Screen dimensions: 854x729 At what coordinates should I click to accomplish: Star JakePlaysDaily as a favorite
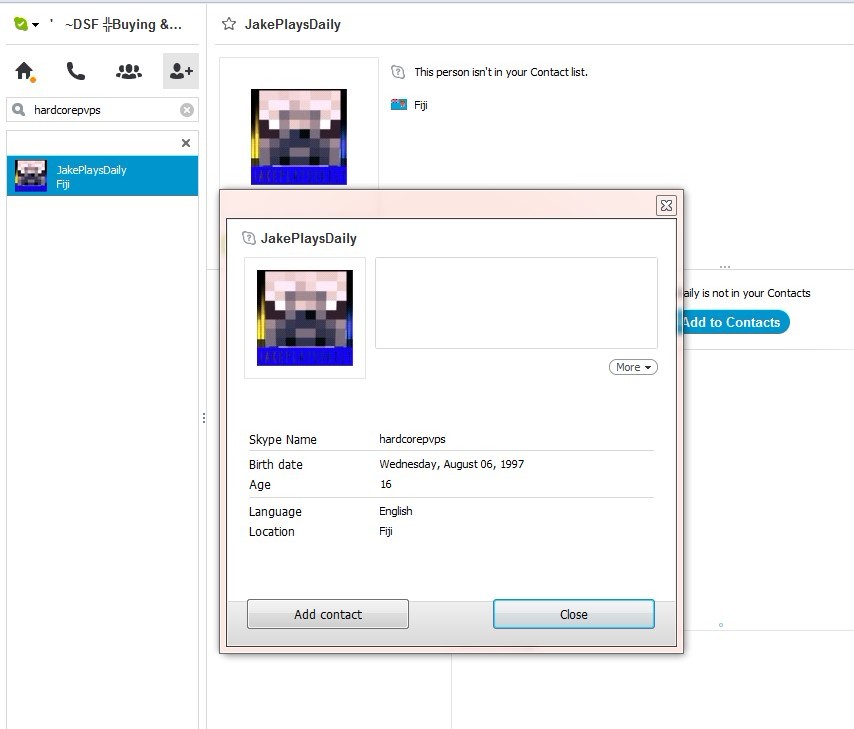pyautogui.click(x=229, y=24)
